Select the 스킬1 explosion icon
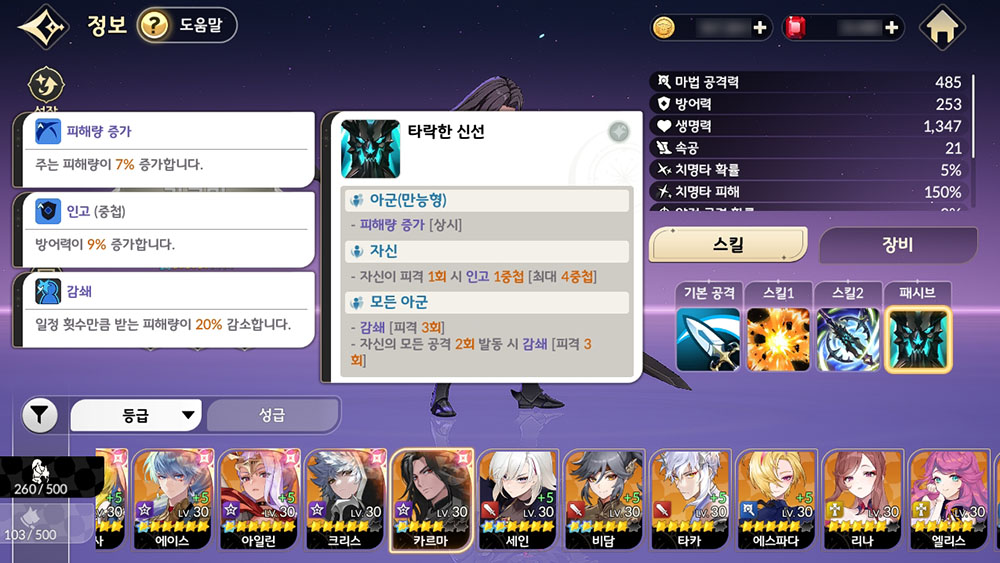Screen dimensions: 1000x563 point(778,339)
